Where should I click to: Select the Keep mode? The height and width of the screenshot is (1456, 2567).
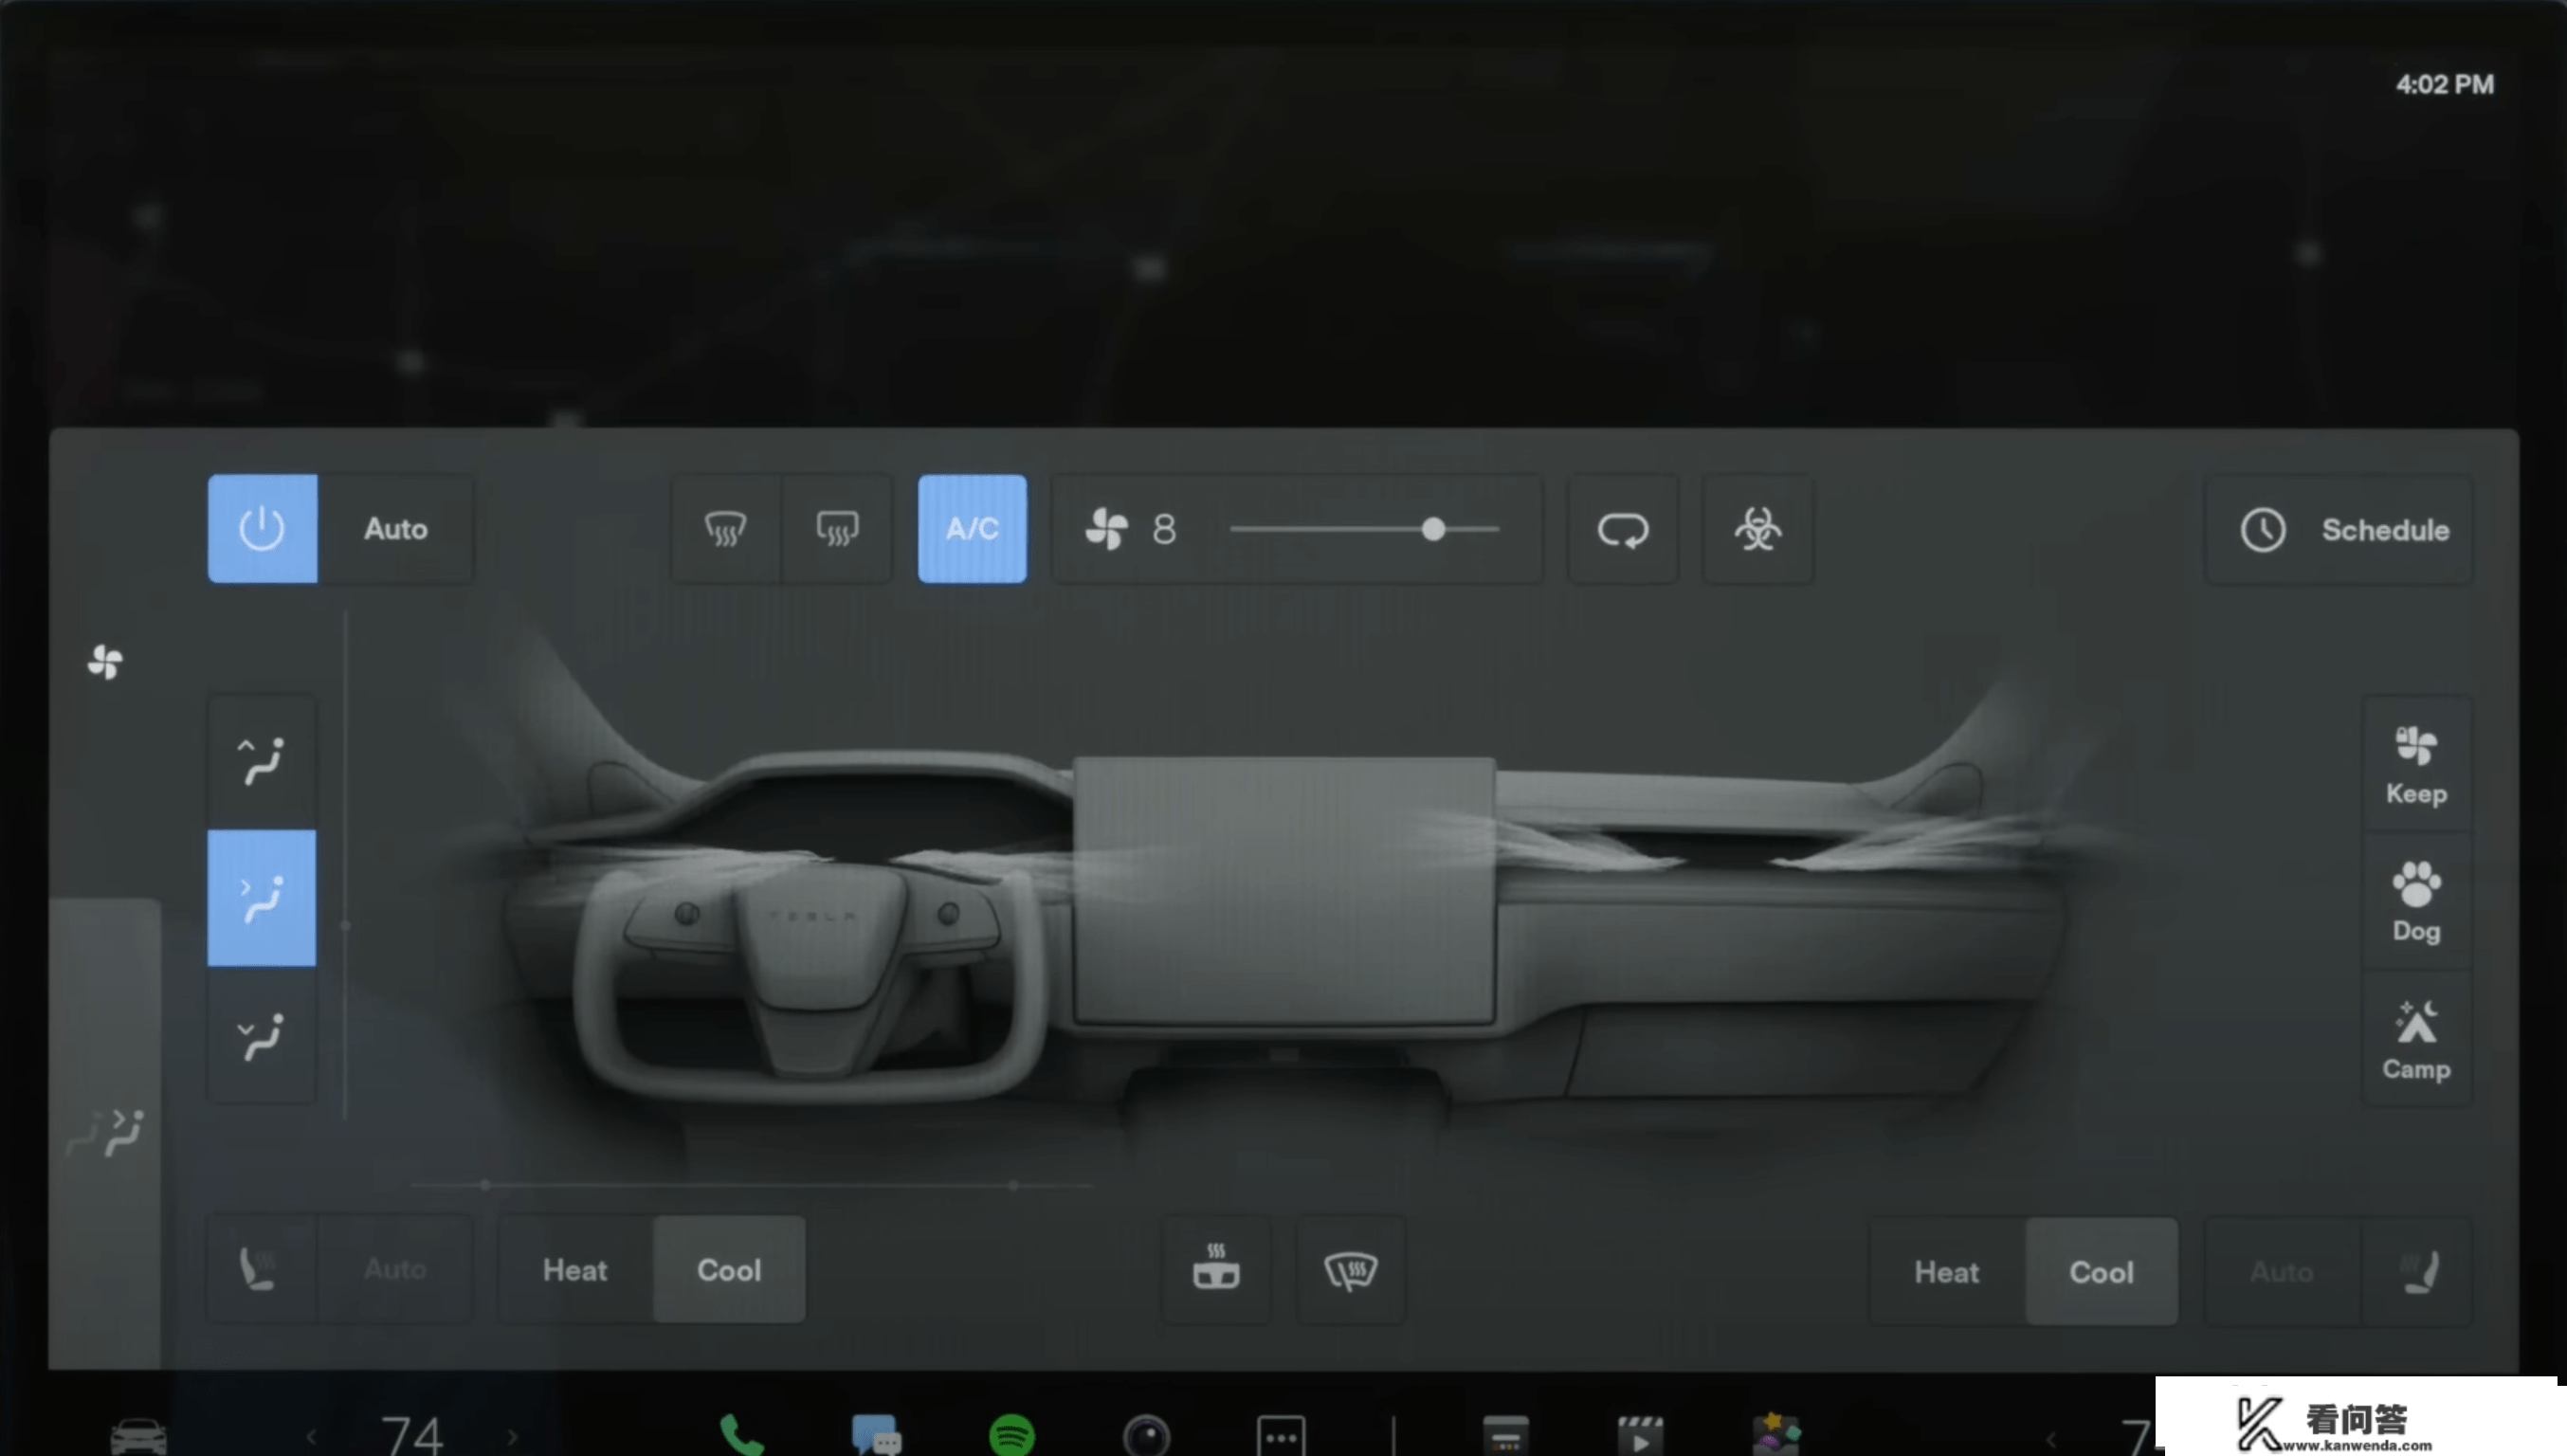[2413, 765]
